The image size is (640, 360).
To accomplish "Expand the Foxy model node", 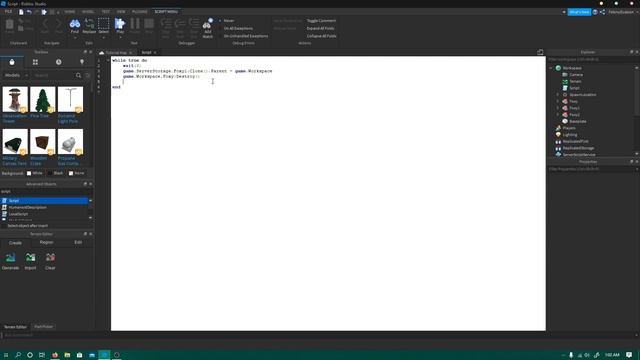I will [x=558, y=101].
